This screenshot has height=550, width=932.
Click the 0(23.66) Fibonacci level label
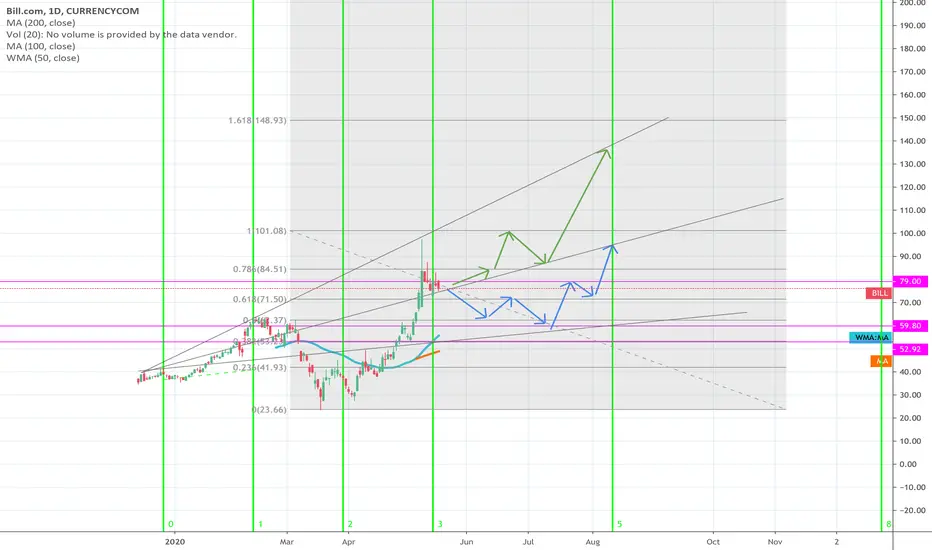pos(269,409)
